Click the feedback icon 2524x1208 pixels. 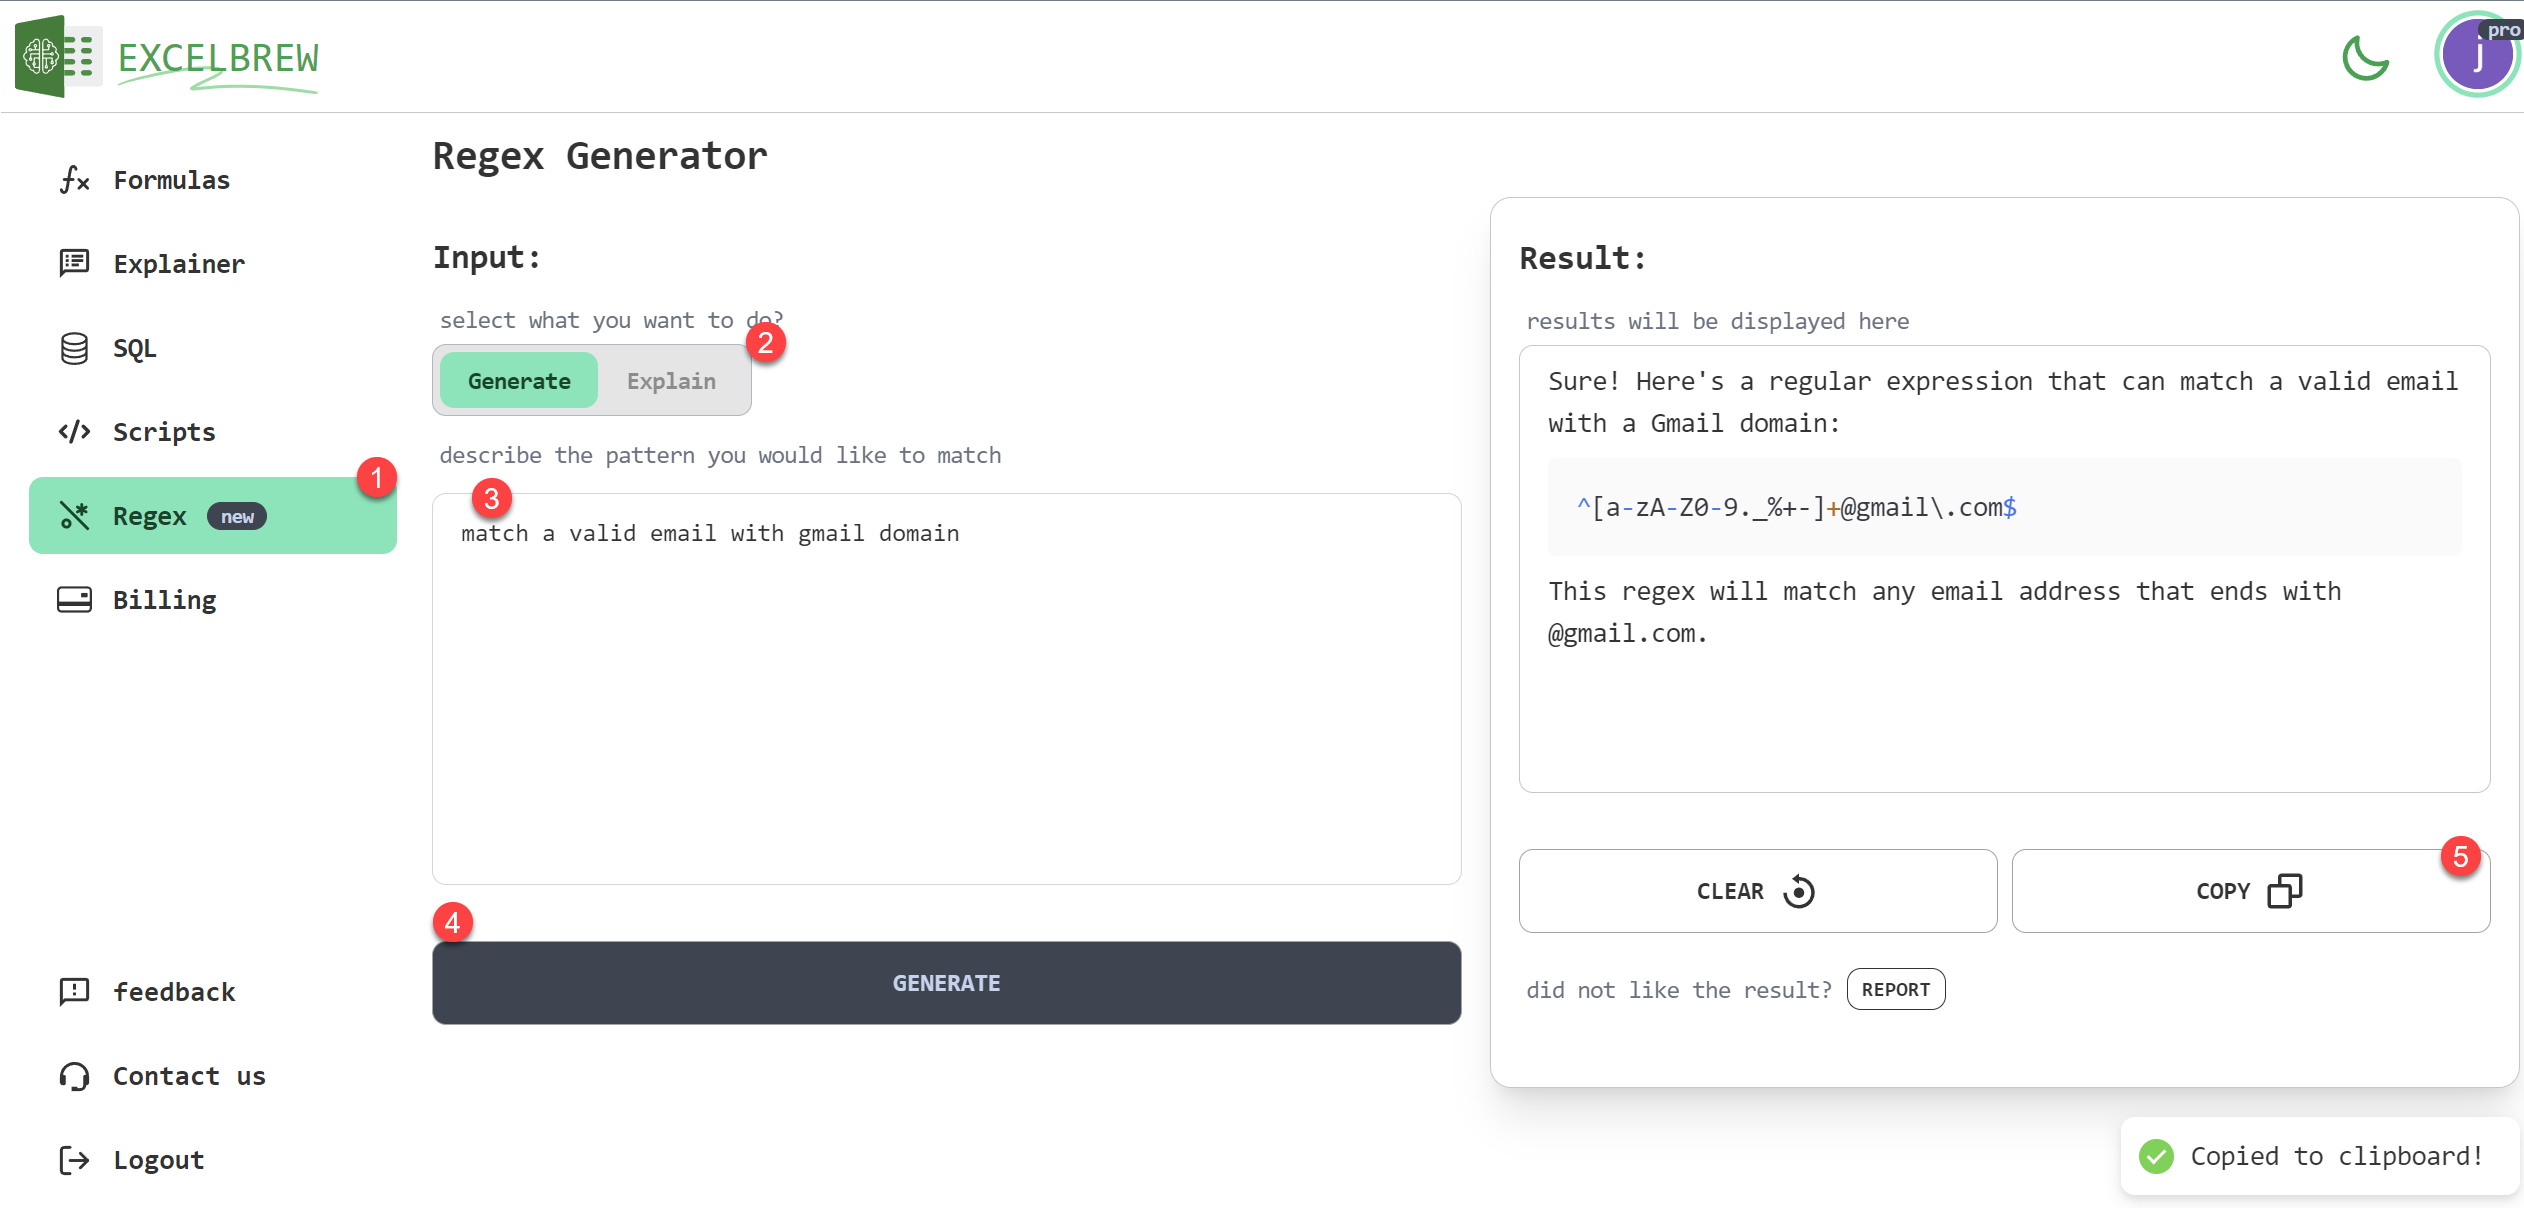pos(74,992)
